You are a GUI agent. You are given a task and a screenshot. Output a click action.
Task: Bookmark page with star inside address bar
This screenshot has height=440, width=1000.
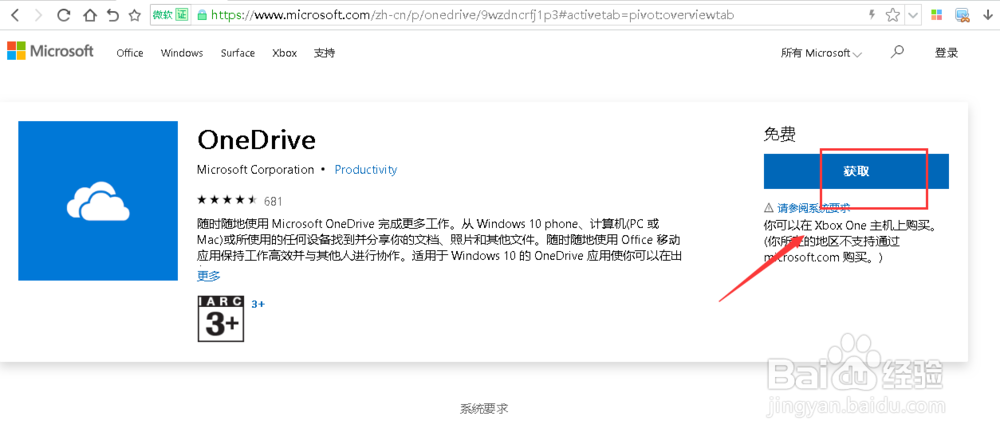point(893,15)
